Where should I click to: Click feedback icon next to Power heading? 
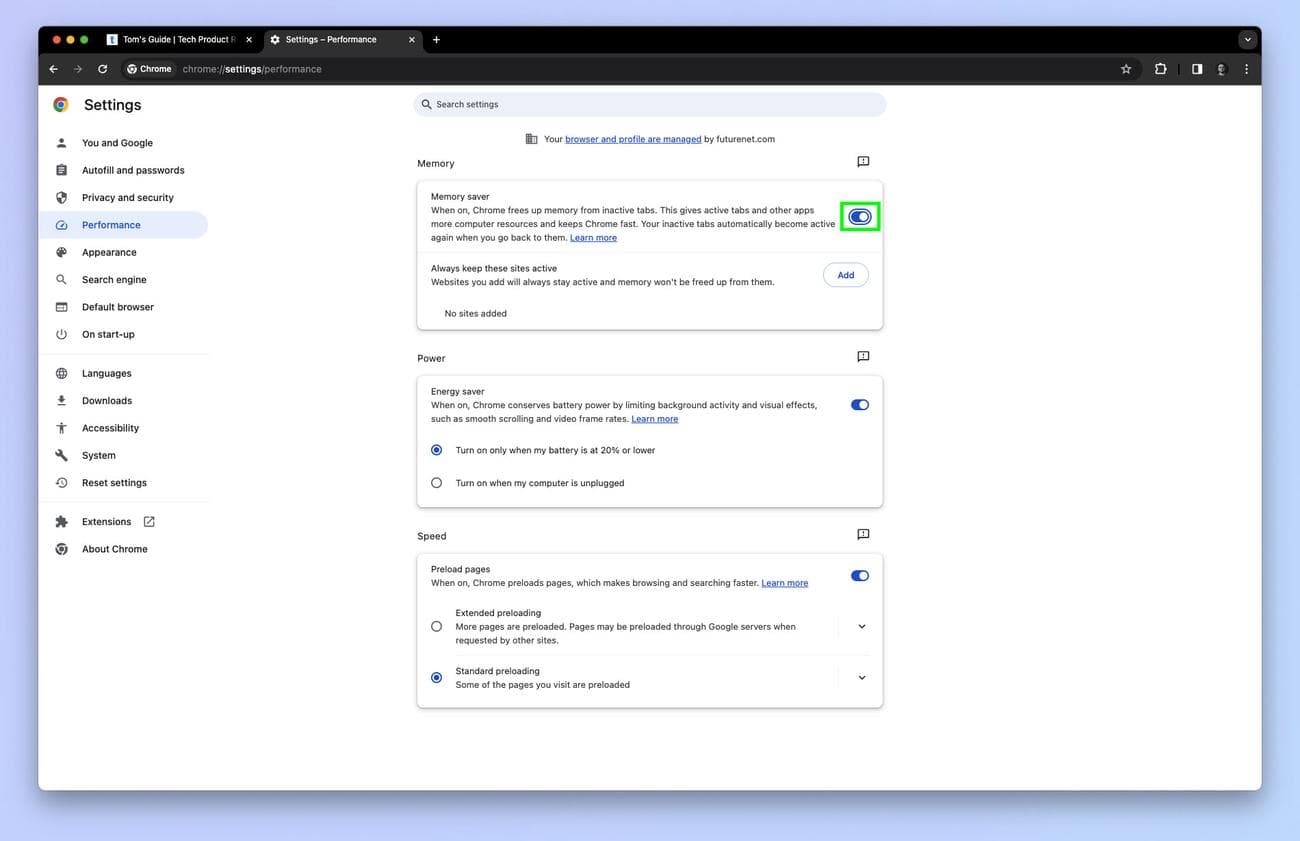click(863, 357)
